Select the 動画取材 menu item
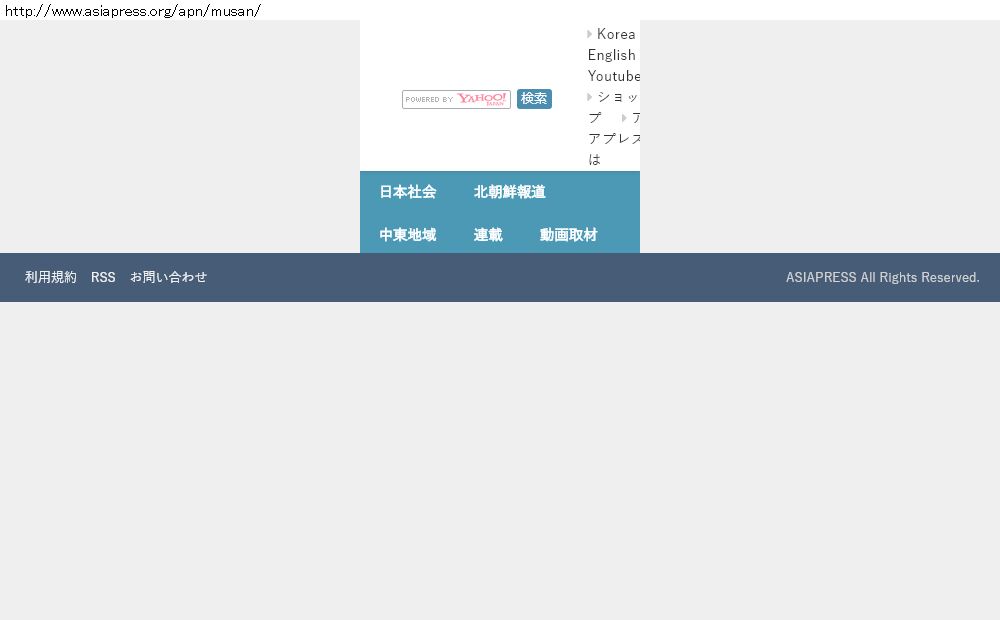Viewport: 1000px width, 620px height. pyautogui.click(x=568, y=235)
